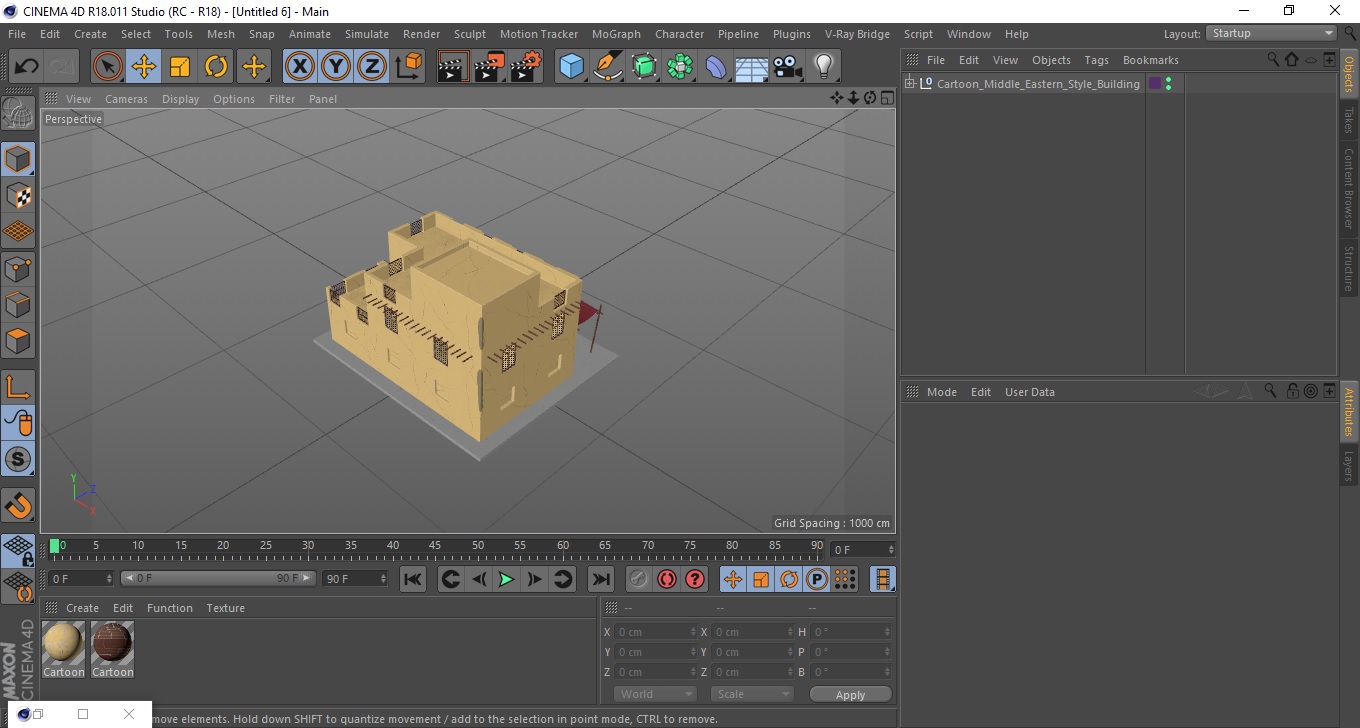Go to end of animation
1360x728 pixels.
click(600, 579)
